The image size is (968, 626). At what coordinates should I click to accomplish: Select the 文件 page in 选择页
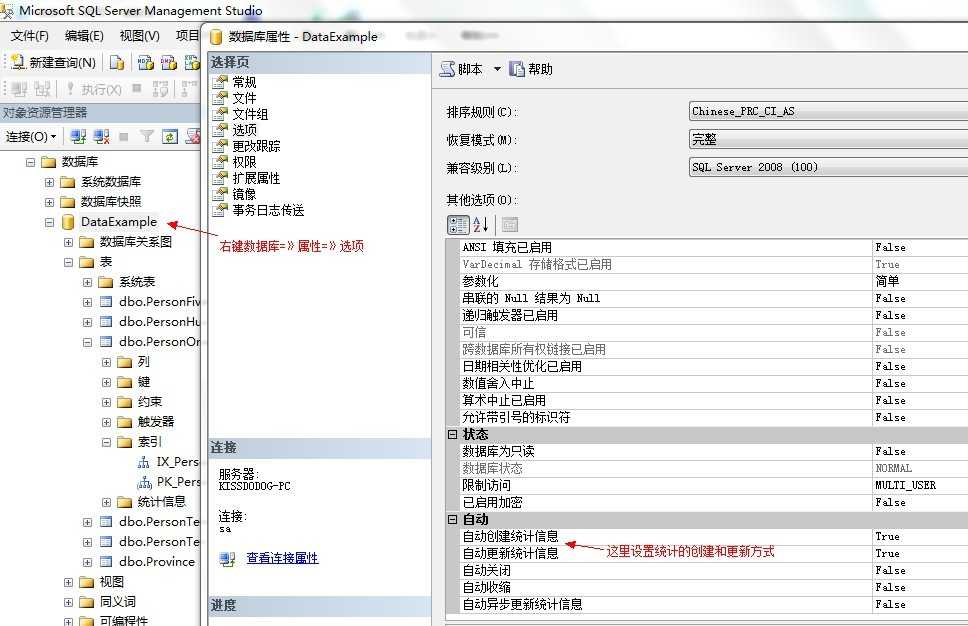click(x=244, y=98)
